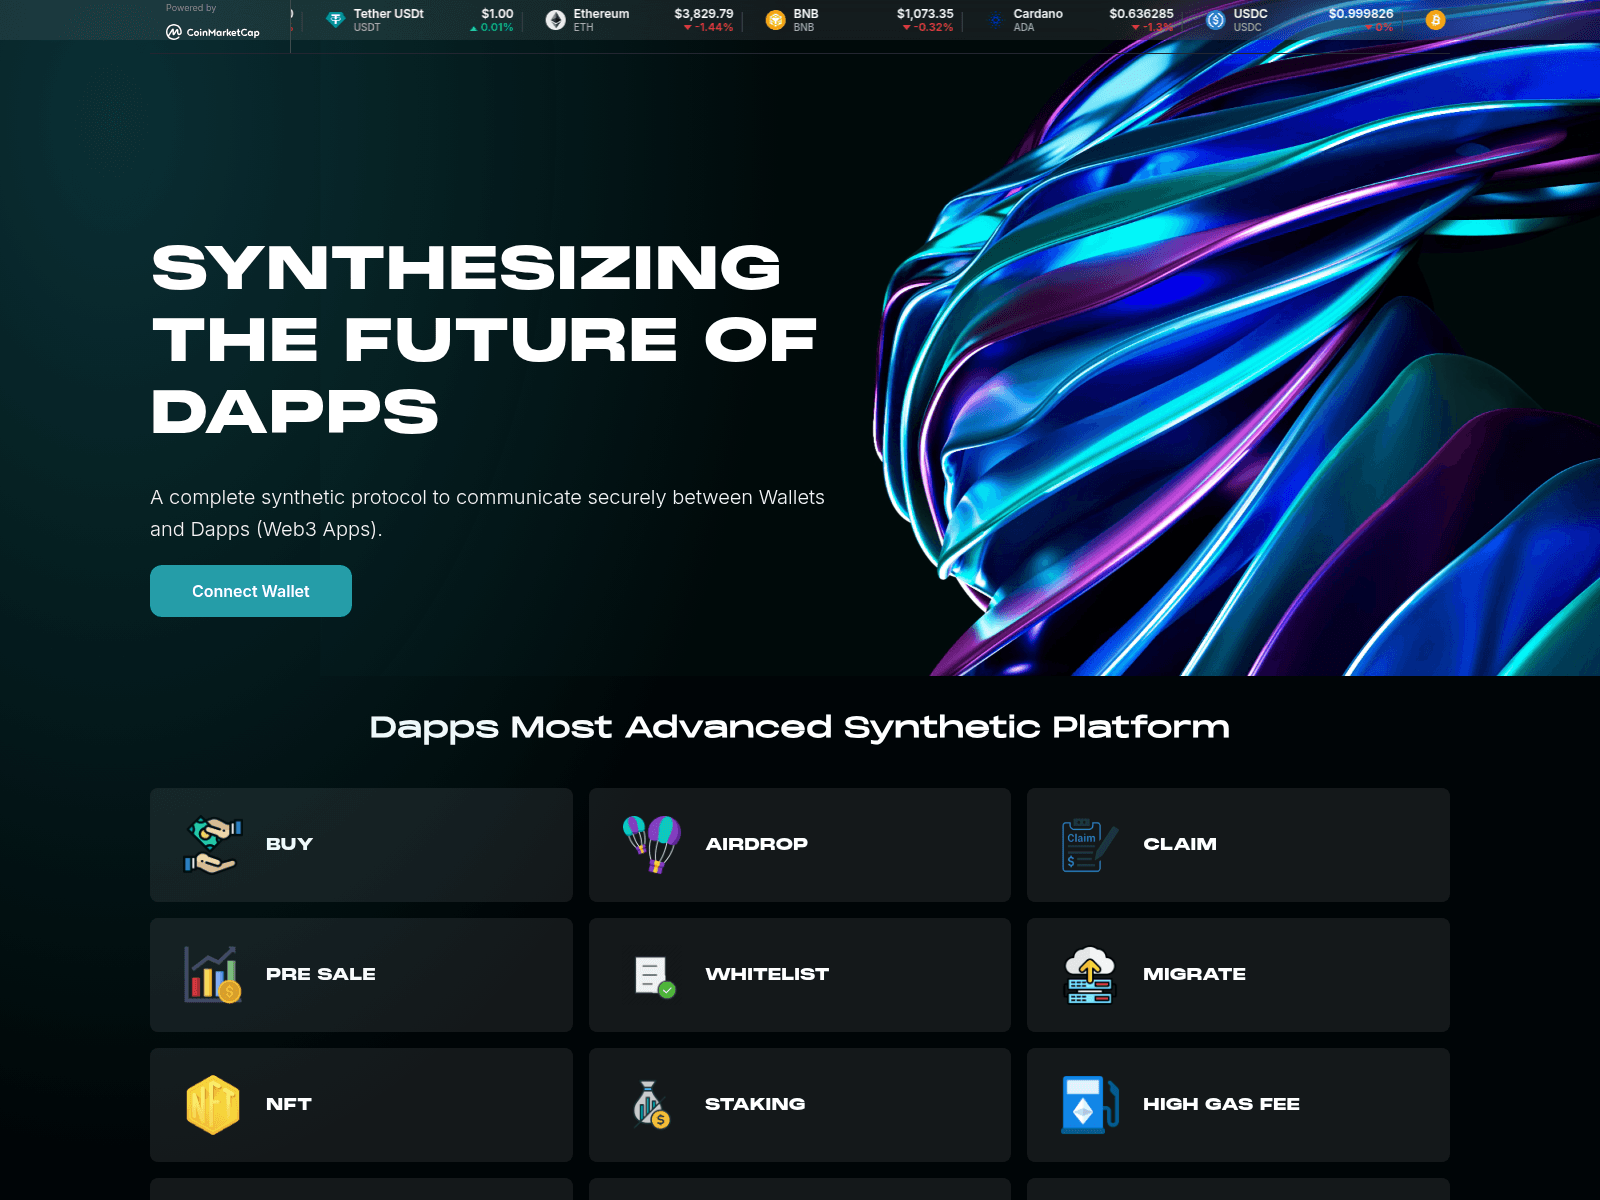The width and height of the screenshot is (1600, 1200).
Task: Click the BUY hands-with-money icon
Action: 213,845
